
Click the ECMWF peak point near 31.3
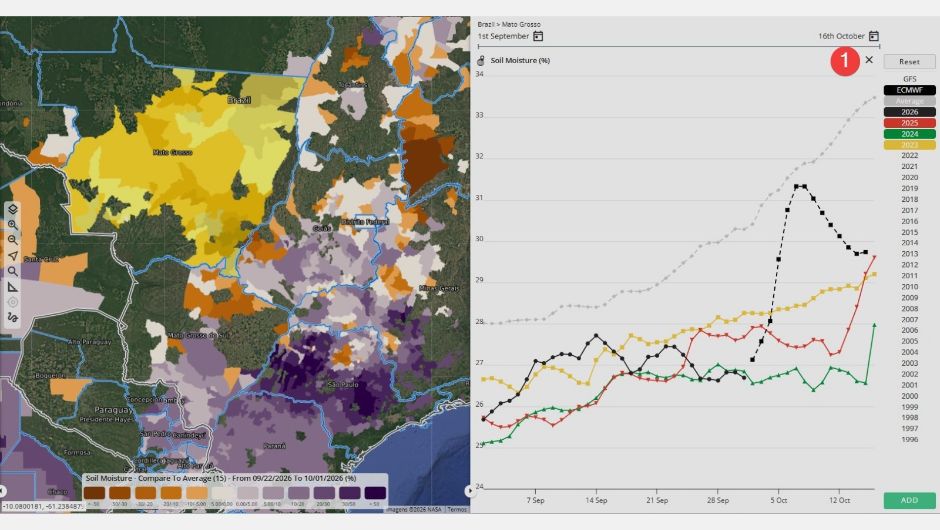(x=796, y=187)
